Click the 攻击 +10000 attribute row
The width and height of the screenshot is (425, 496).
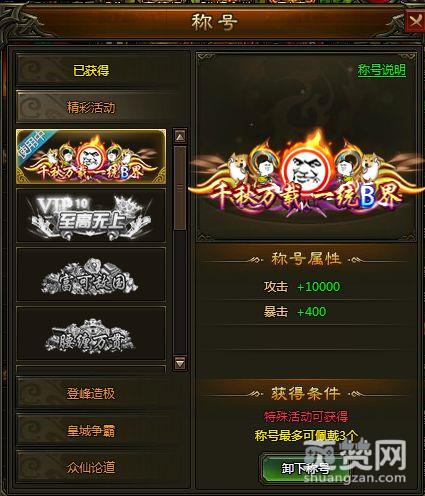306,287
